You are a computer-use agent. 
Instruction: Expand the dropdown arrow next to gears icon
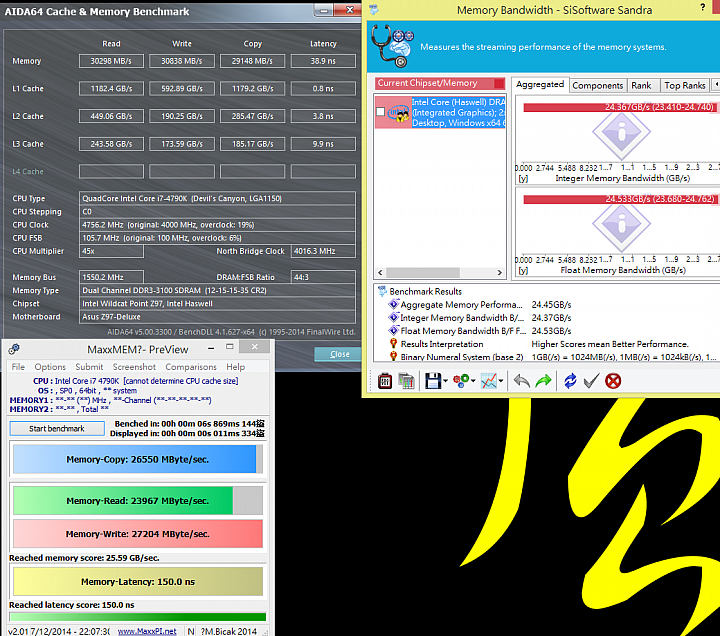click(473, 381)
